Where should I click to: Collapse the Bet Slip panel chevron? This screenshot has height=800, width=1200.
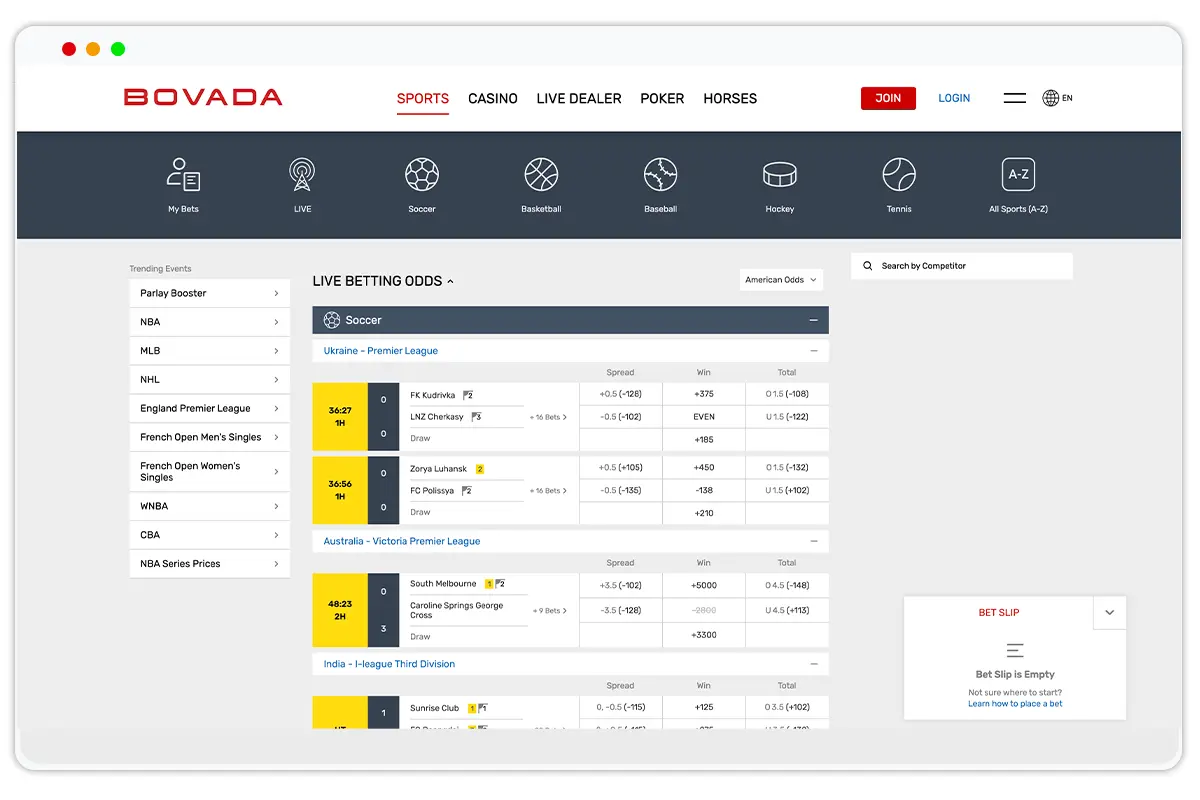coord(1109,612)
